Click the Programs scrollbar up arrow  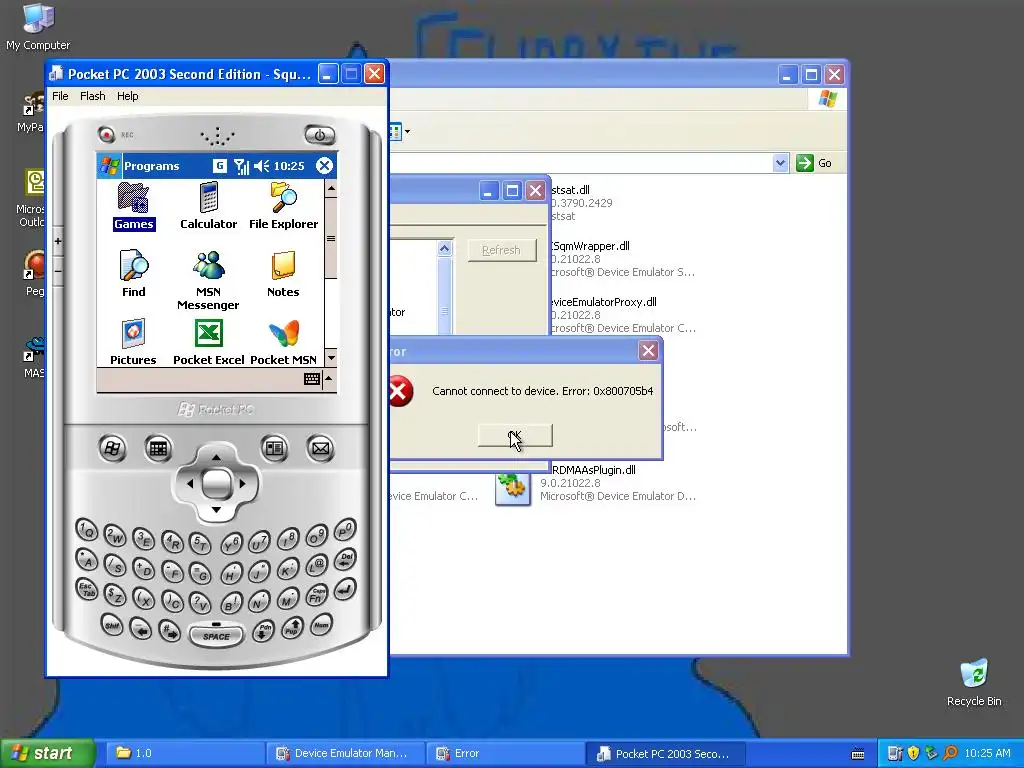tap(331, 189)
